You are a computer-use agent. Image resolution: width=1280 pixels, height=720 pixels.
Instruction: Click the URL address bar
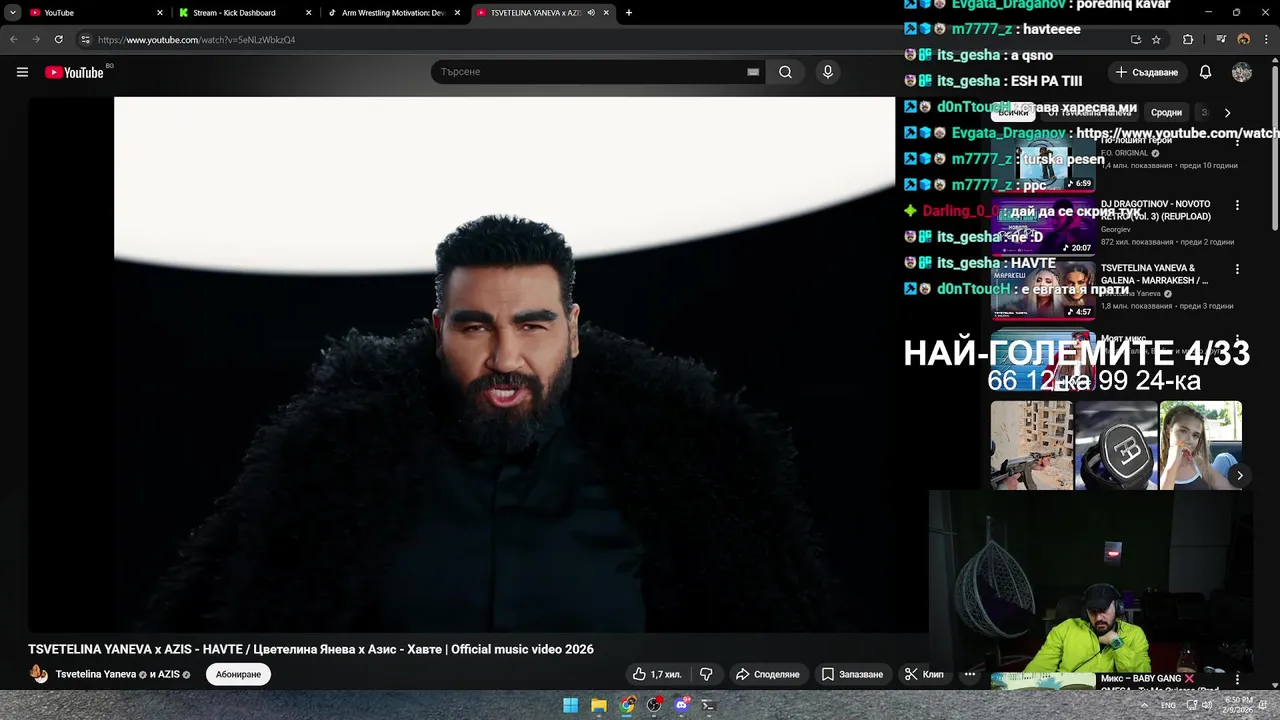point(600,40)
